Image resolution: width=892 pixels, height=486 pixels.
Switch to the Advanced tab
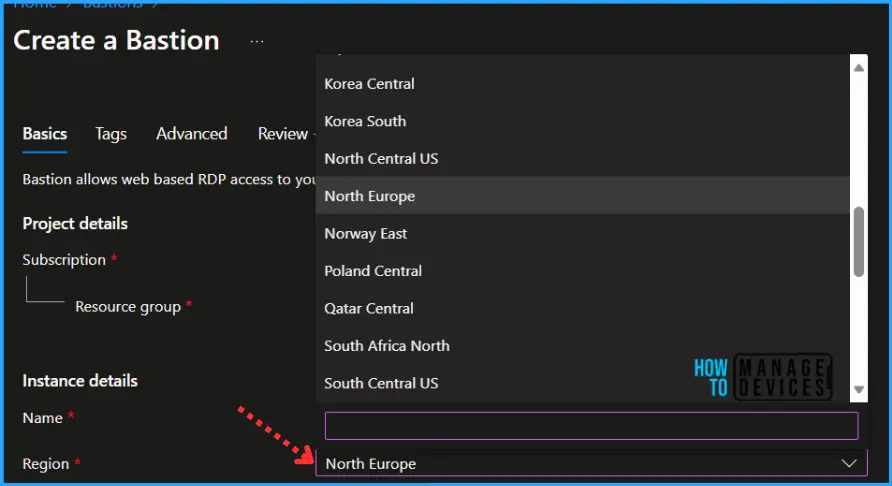click(192, 134)
